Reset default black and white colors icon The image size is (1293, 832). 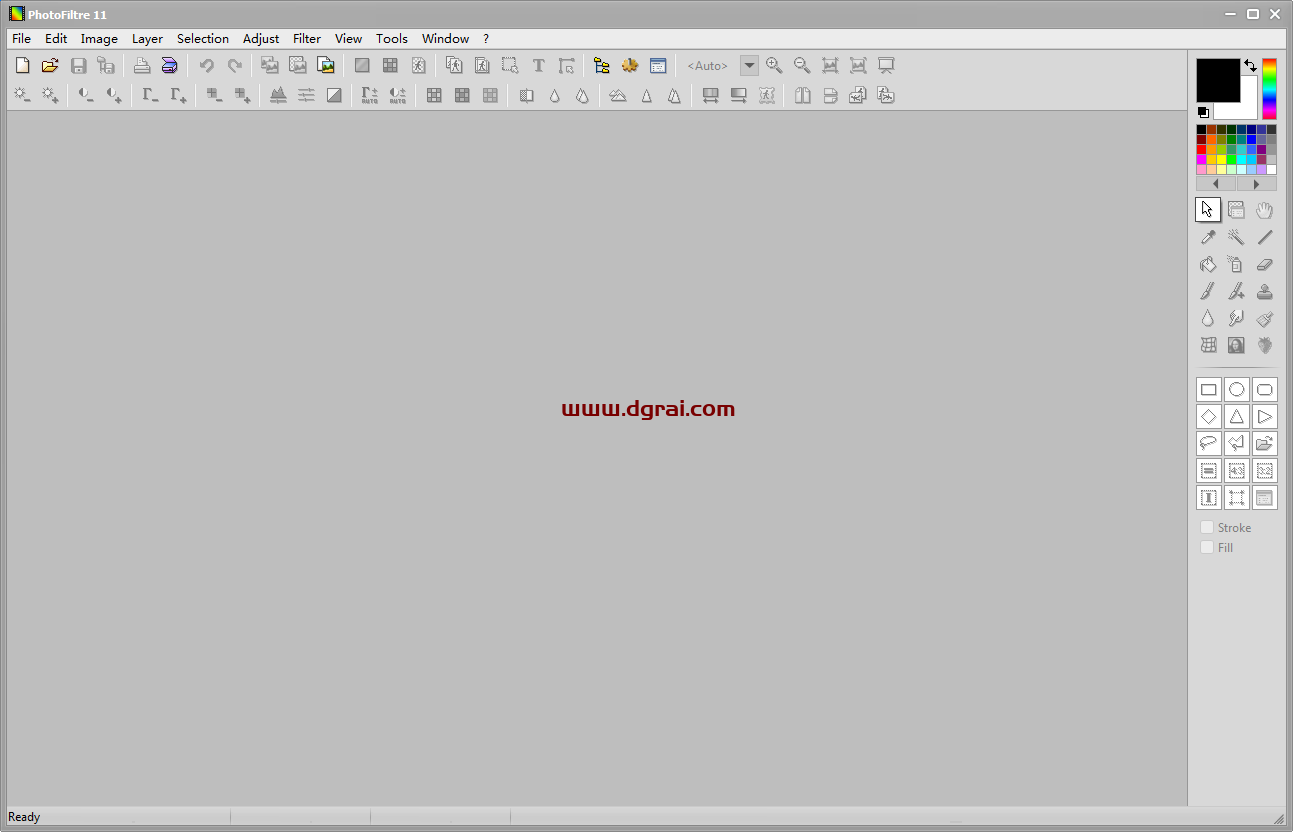(x=1203, y=112)
